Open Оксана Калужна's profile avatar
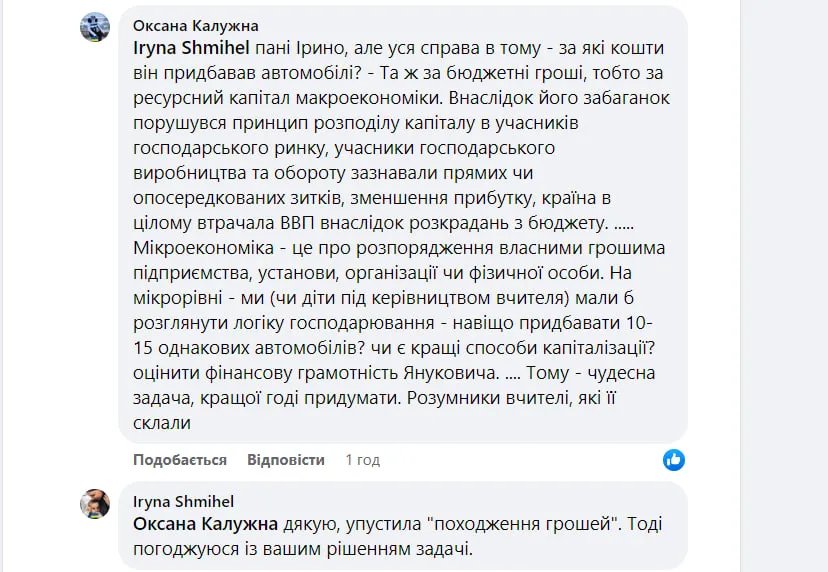Viewport: 828px width, 572px height. click(x=95, y=27)
